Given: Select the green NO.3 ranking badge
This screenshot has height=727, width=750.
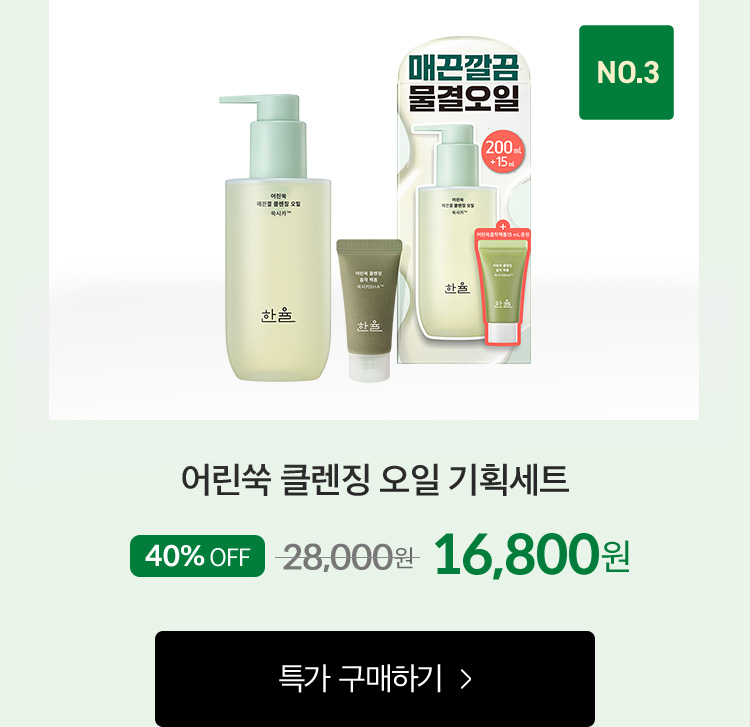Looking at the screenshot, I should 626,72.
